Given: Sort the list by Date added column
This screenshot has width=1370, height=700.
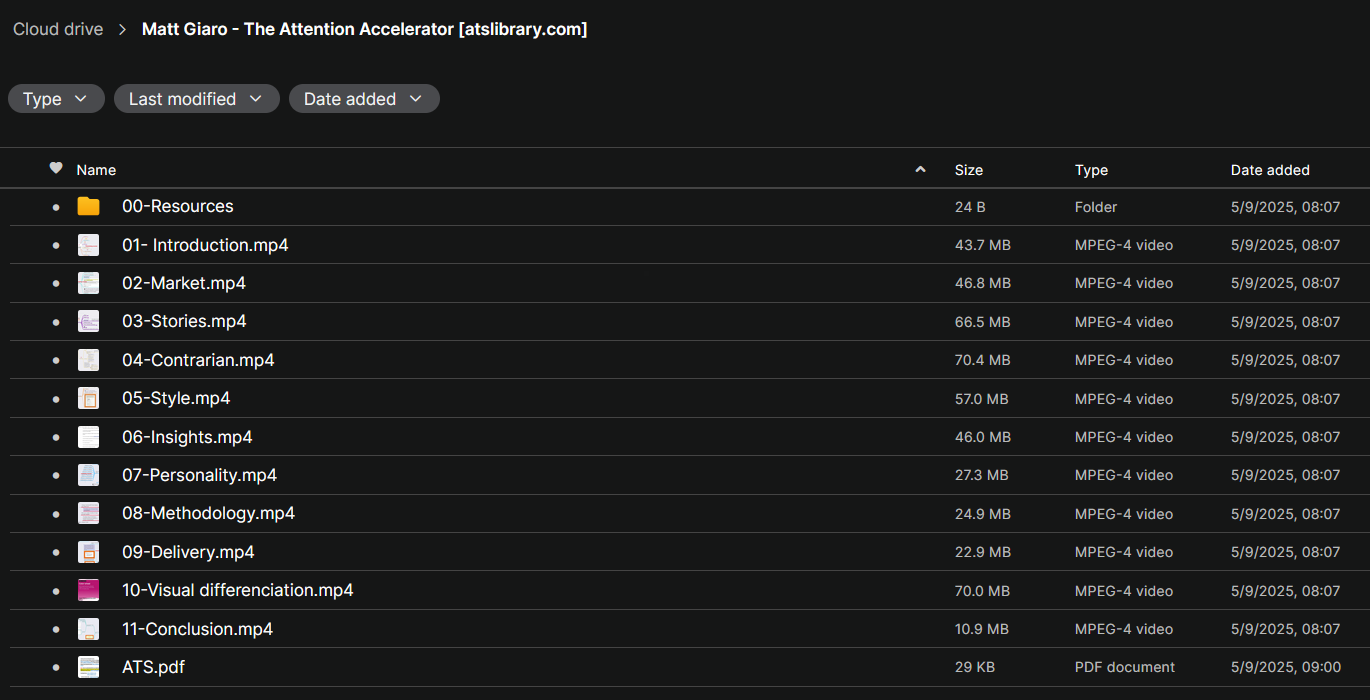Looking at the screenshot, I should (1269, 170).
